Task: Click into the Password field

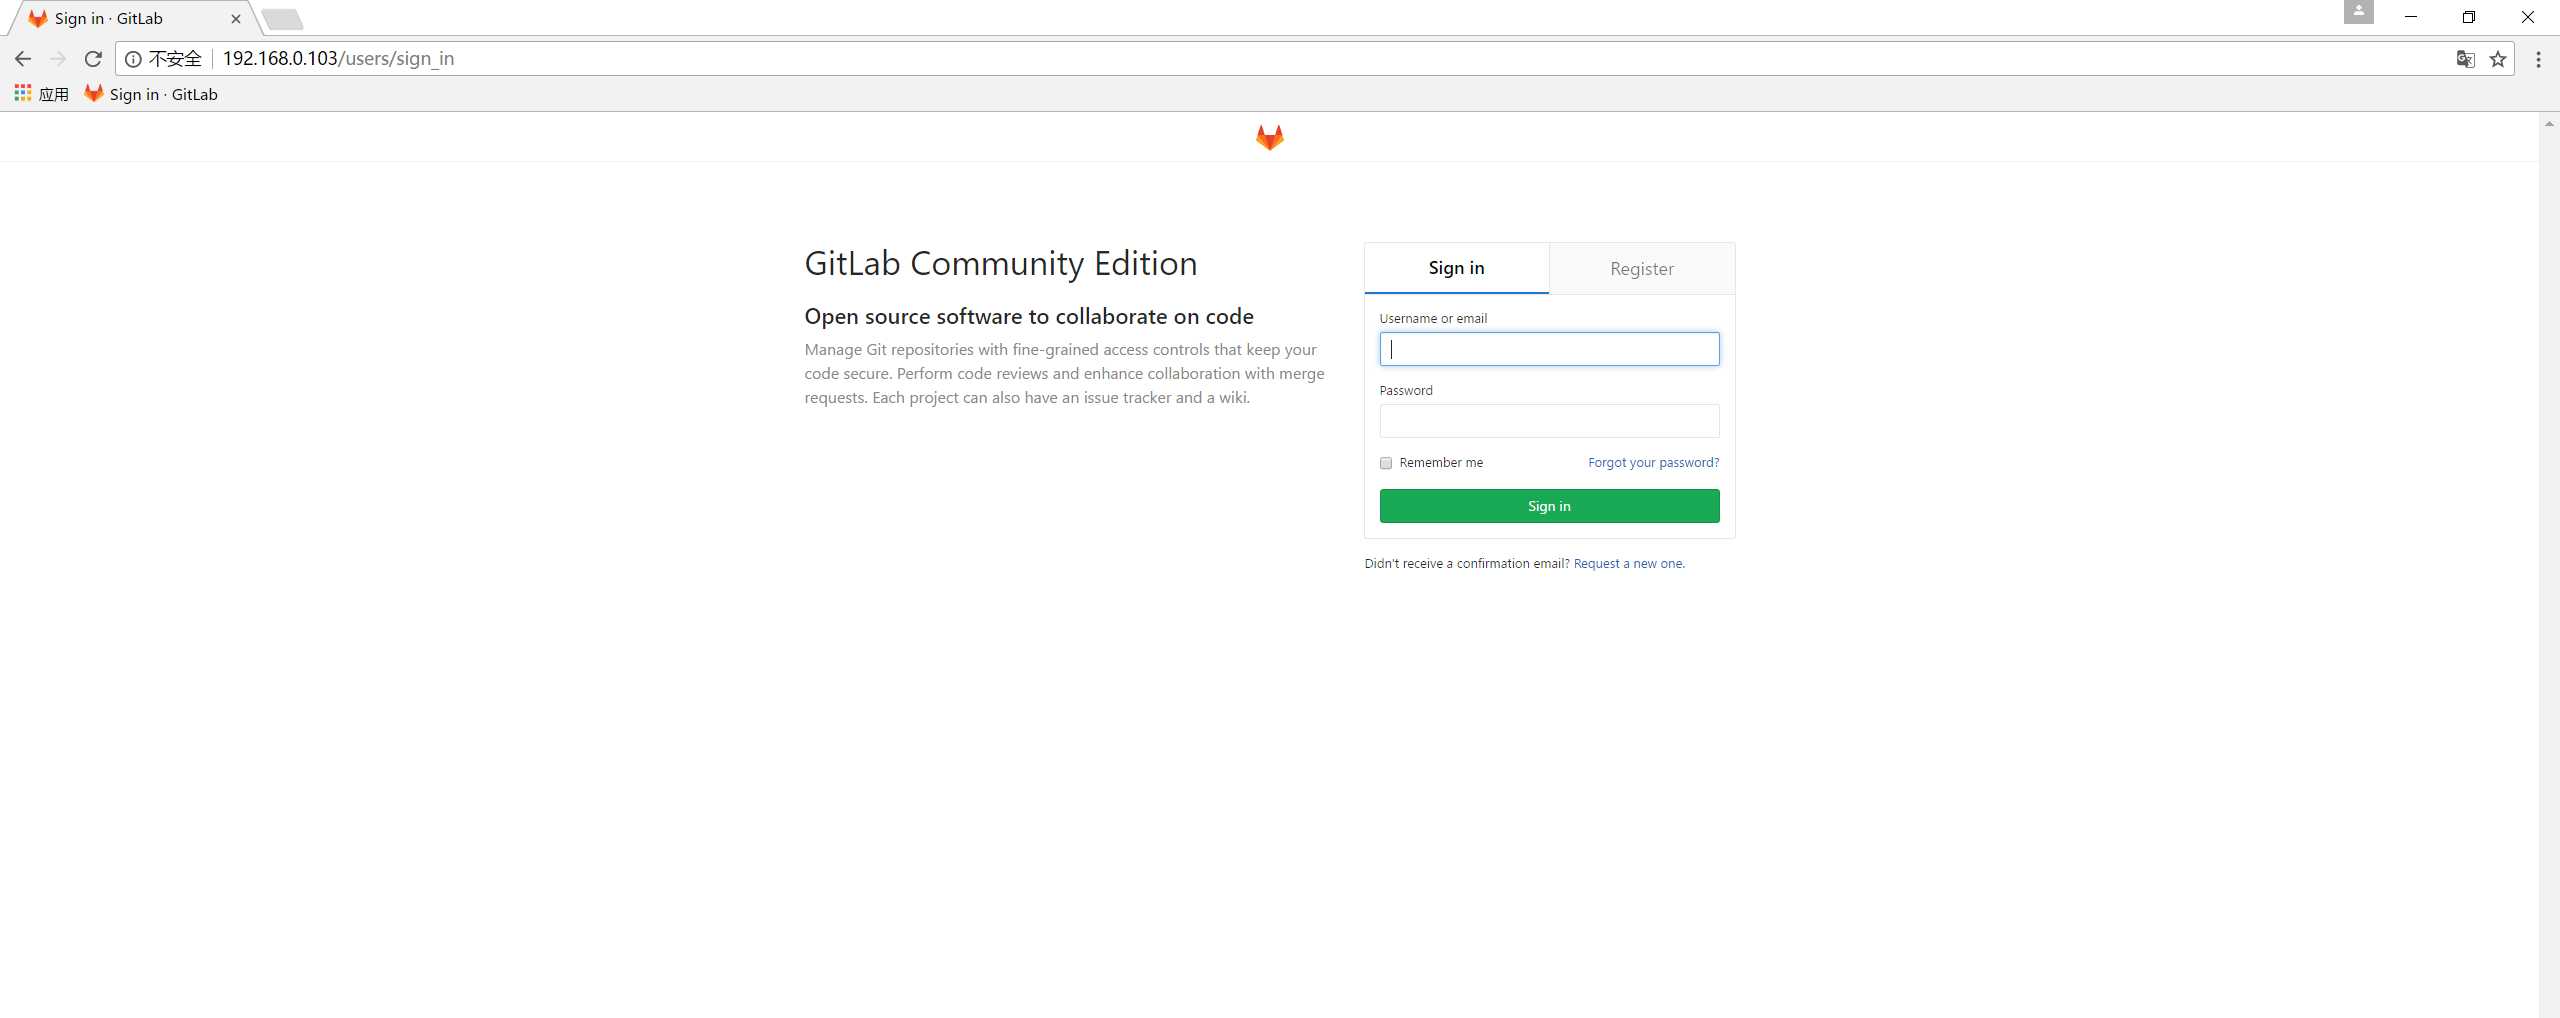Action: (x=1549, y=421)
